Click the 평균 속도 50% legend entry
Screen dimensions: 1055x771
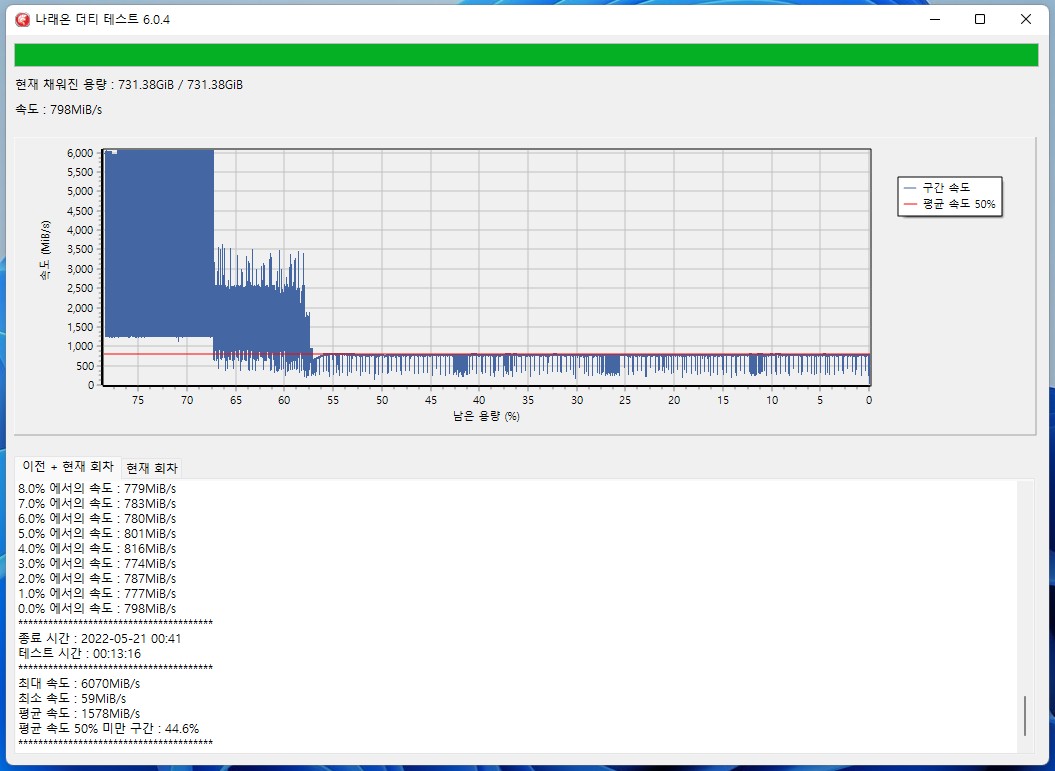click(x=949, y=204)
